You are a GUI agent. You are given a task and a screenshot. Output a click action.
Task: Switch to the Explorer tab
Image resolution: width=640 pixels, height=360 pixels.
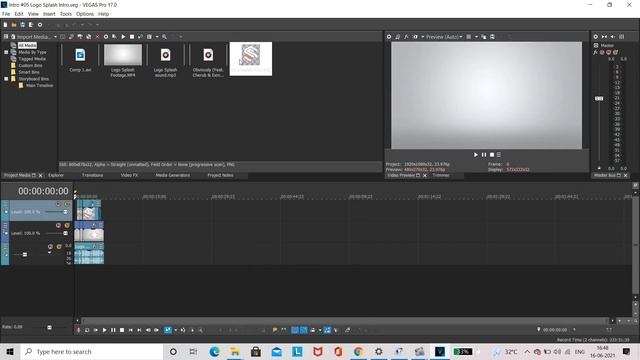tap(56, 175)
